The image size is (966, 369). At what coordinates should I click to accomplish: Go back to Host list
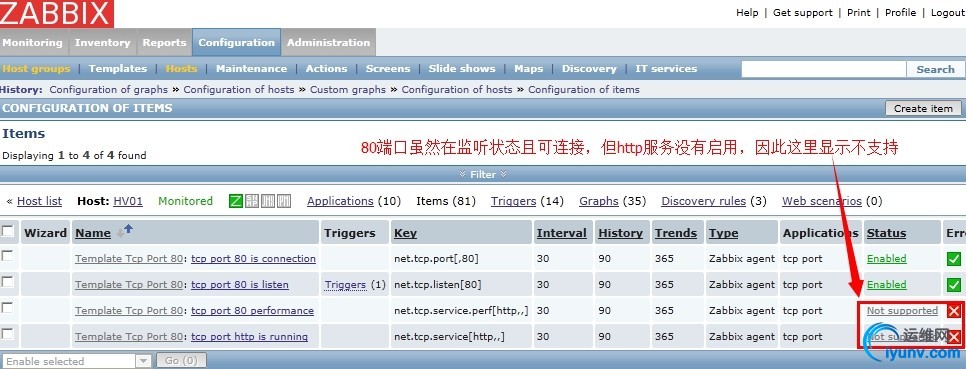coord(39,201)
